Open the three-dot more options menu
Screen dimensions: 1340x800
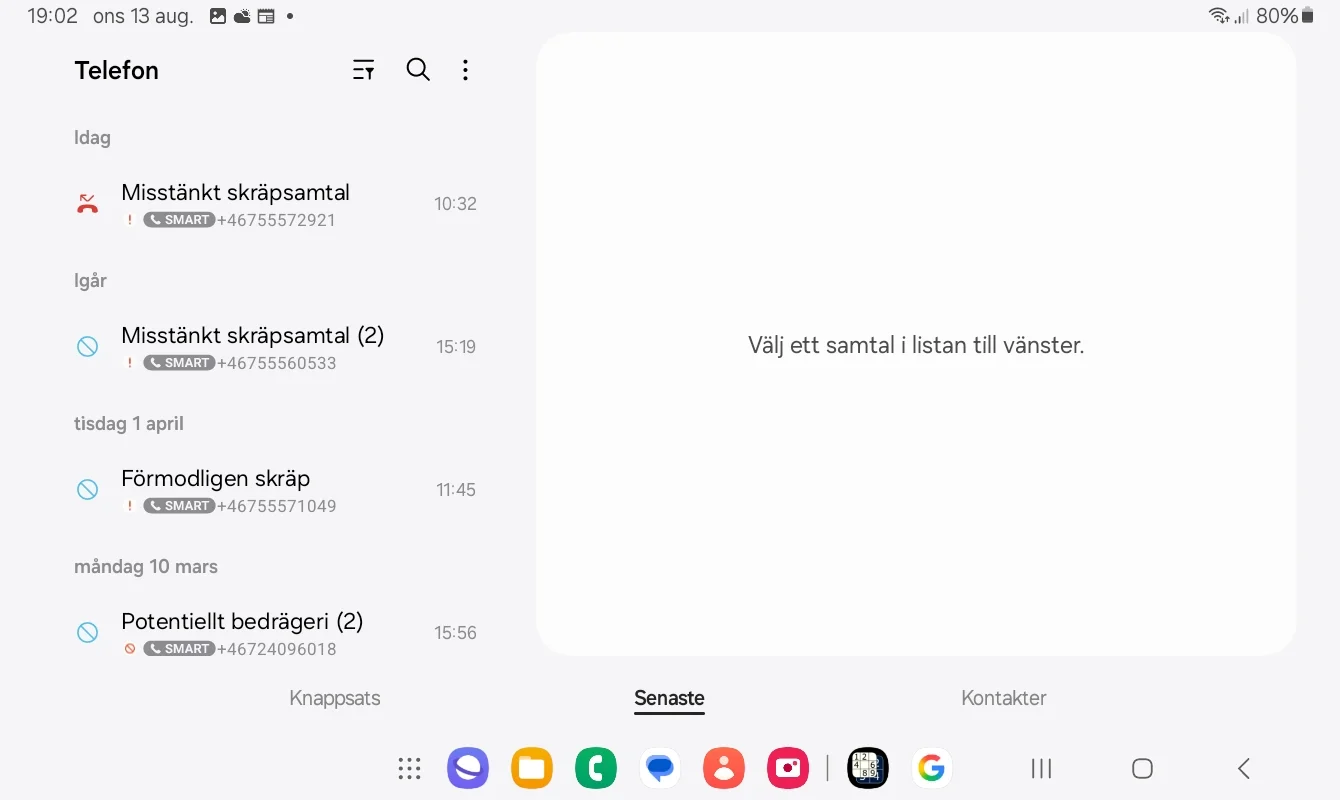click(465, 70)
